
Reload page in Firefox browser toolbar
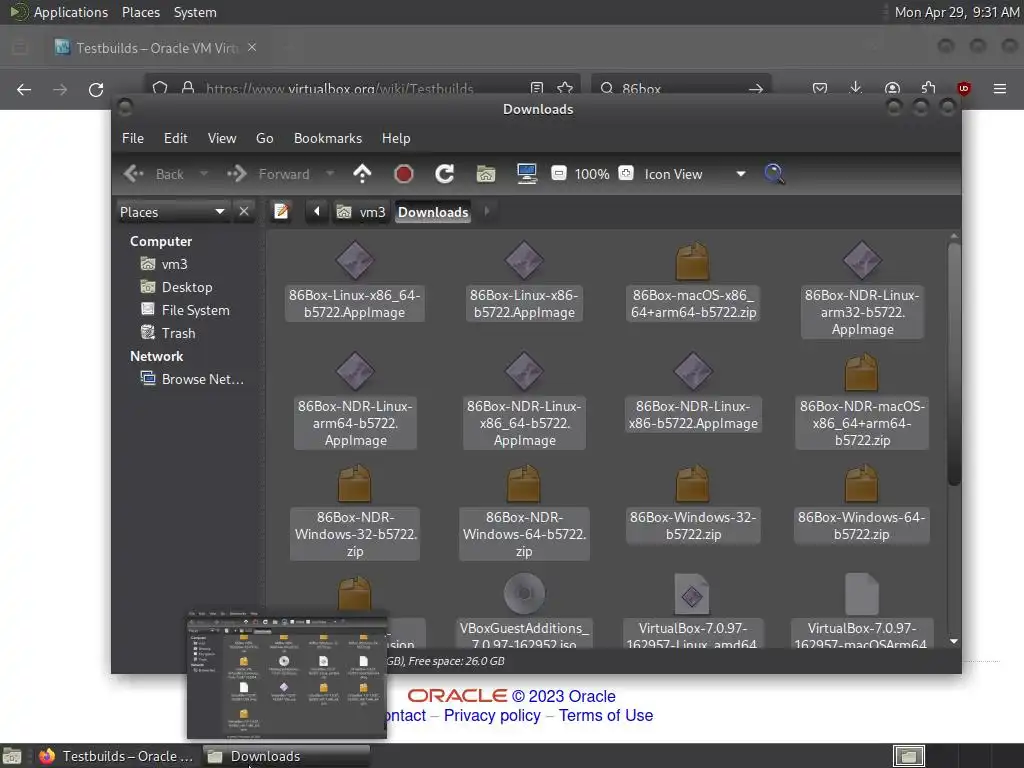click(x=96, y=89)
